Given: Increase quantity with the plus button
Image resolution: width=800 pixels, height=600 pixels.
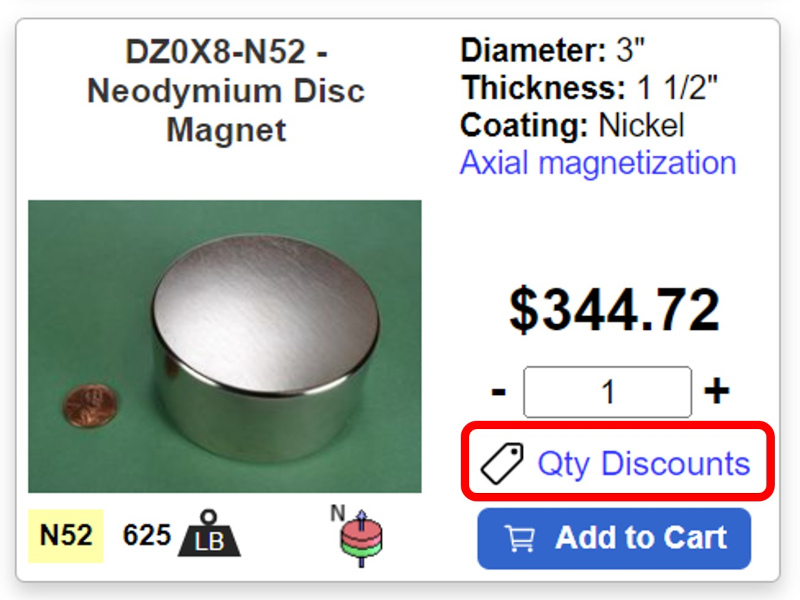Looking at the screenshot, I should (716, 391).
